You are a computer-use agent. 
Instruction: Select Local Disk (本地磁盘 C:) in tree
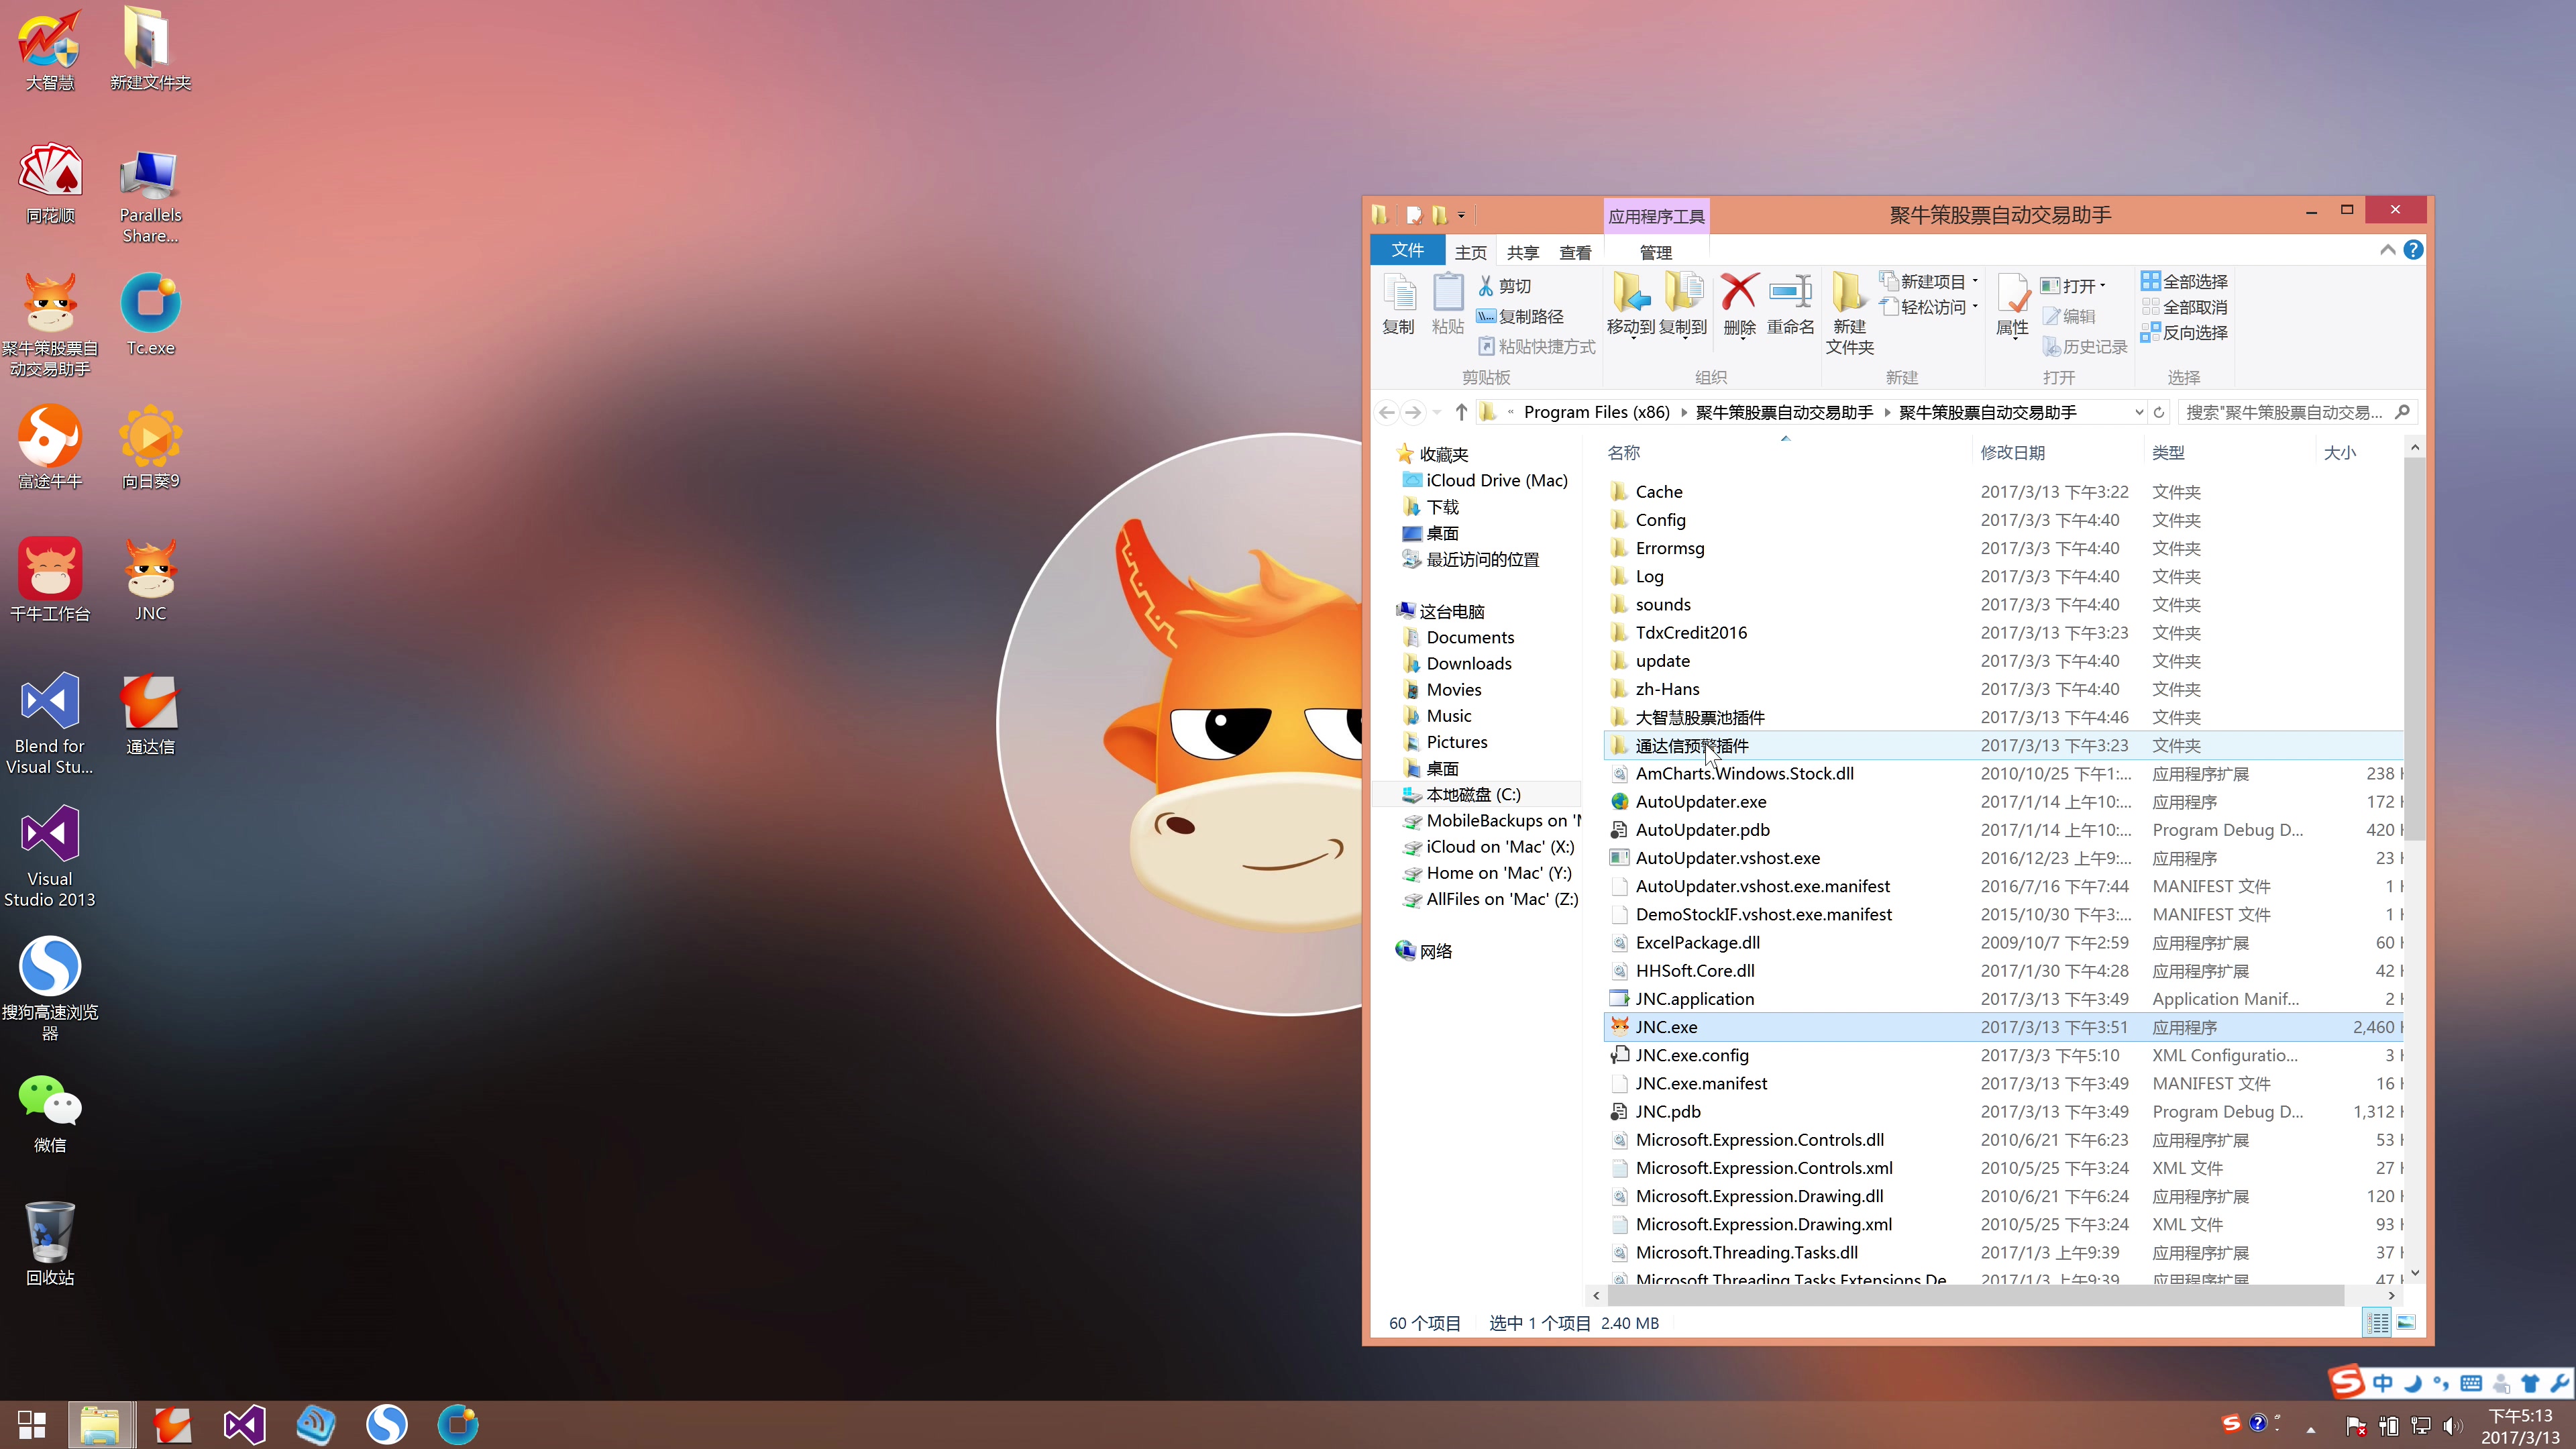1473,794
